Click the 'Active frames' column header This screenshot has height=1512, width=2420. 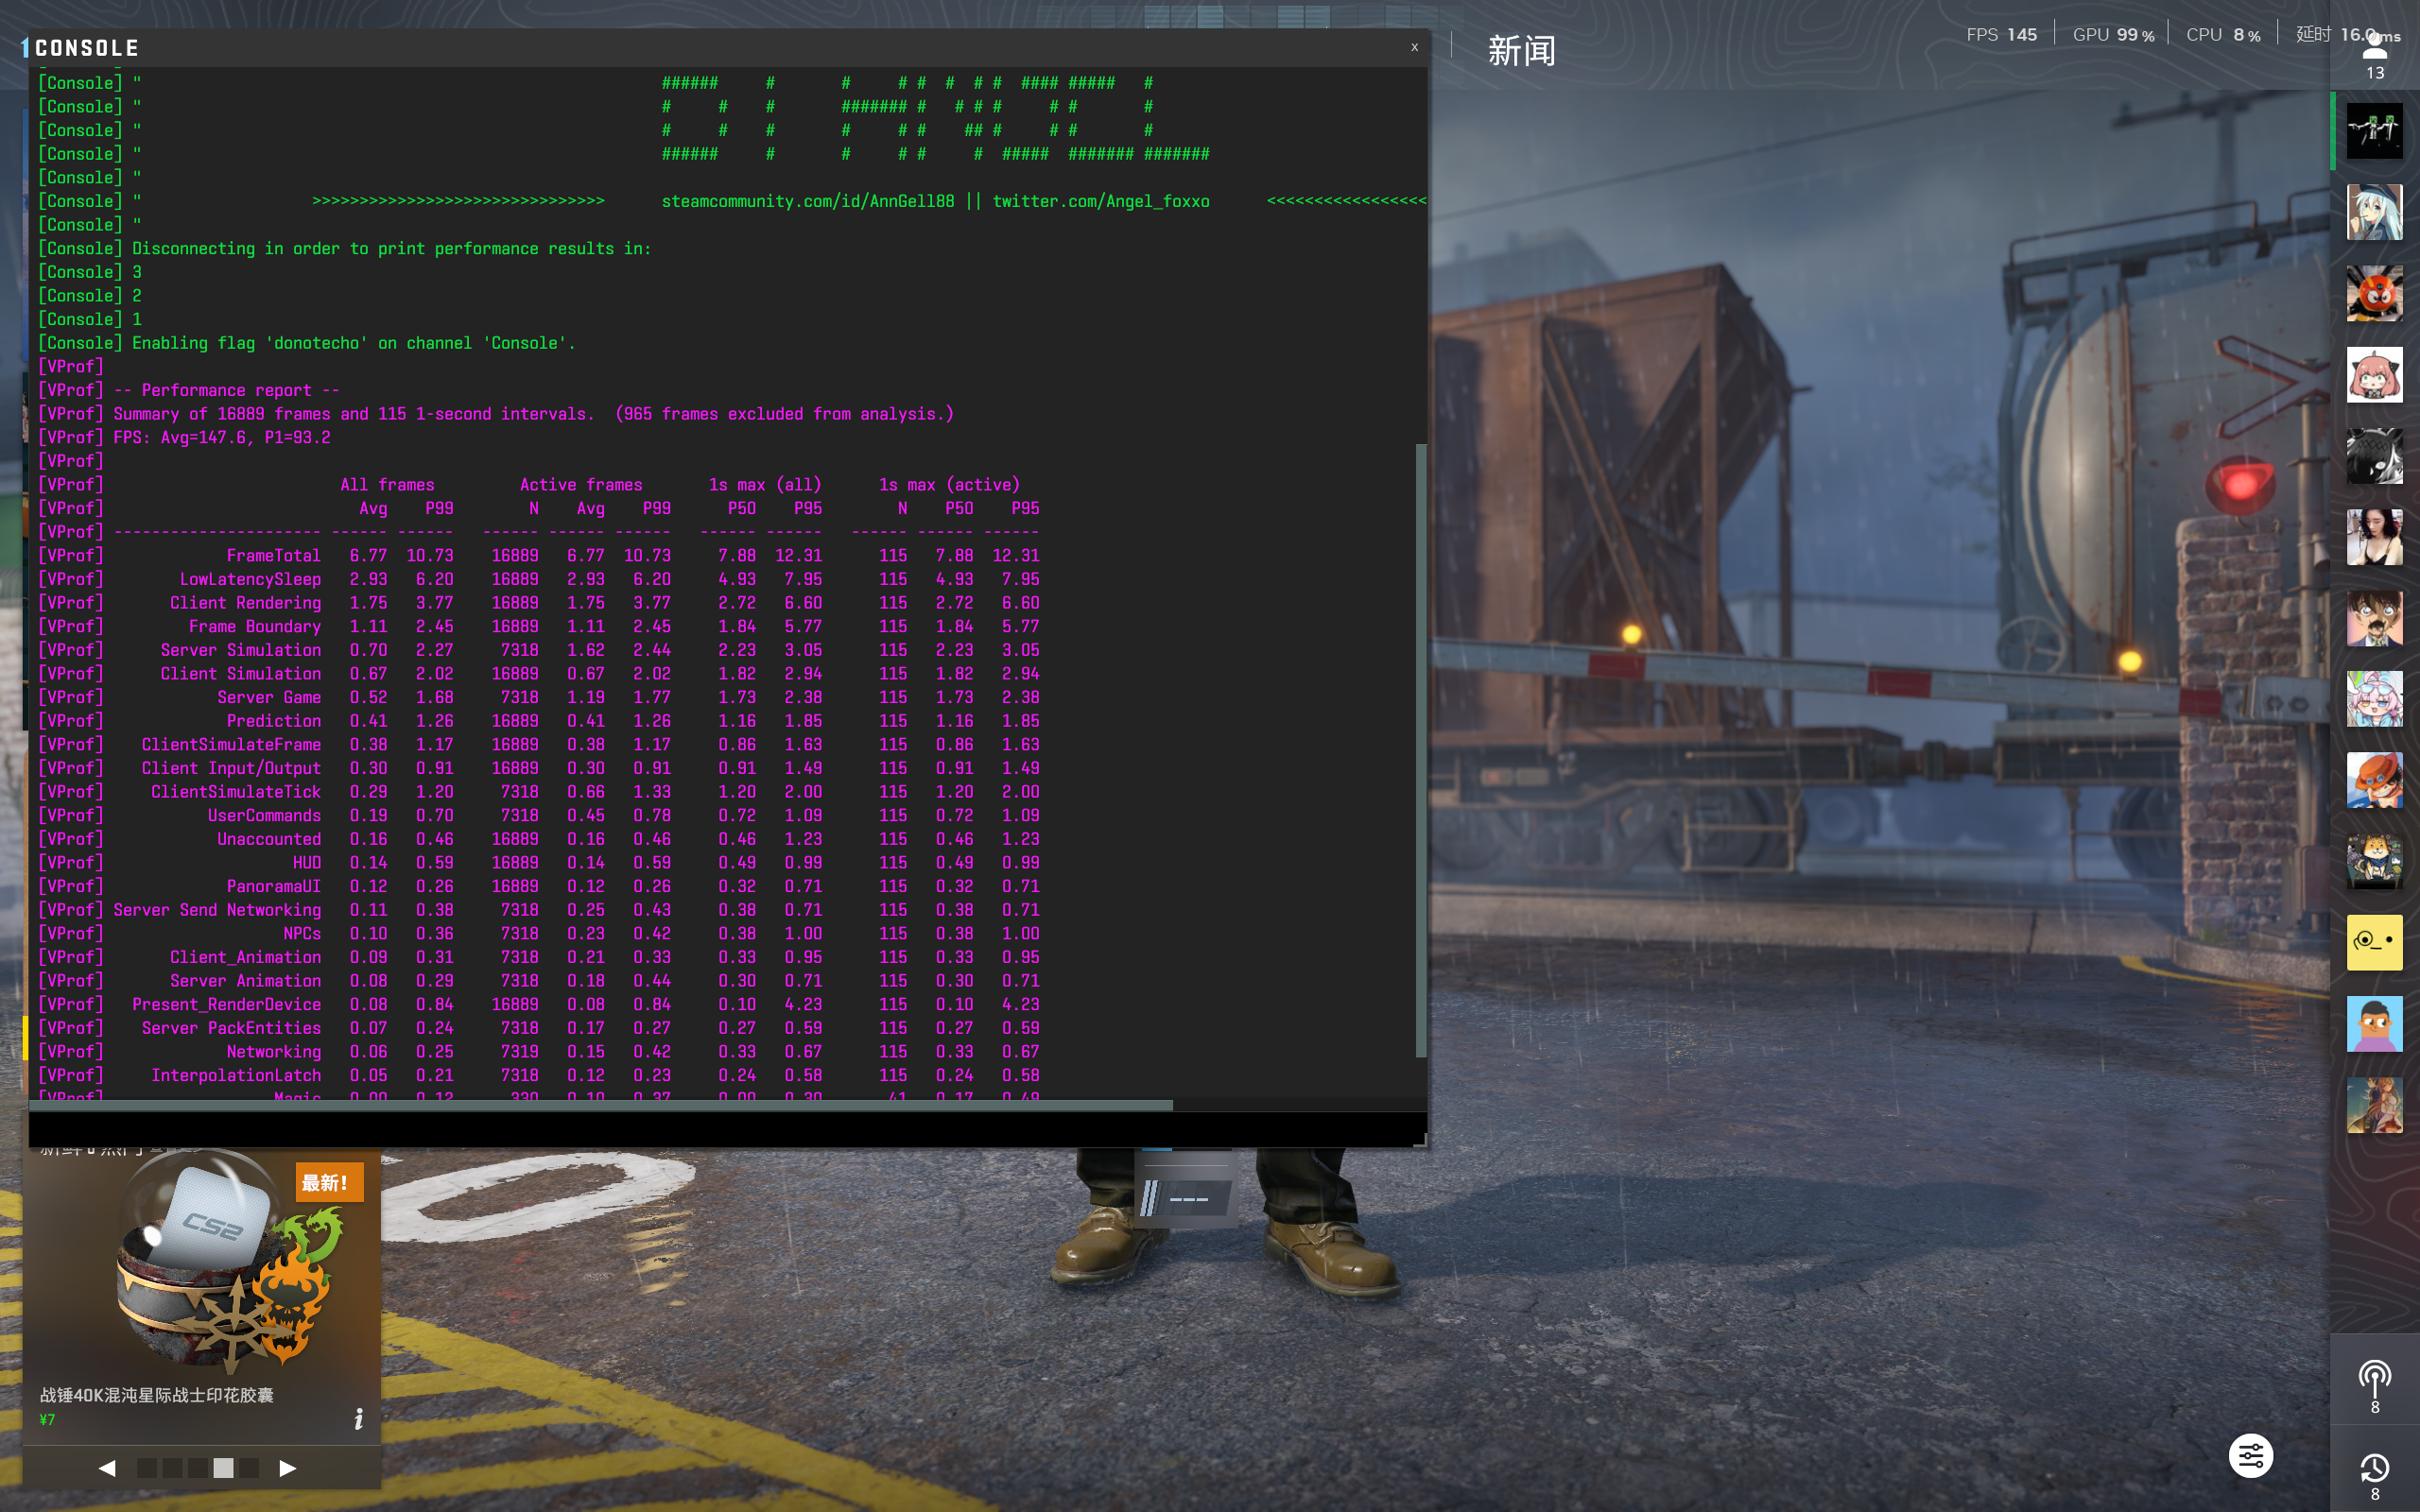pyautogui.click(x=581, y=485)
